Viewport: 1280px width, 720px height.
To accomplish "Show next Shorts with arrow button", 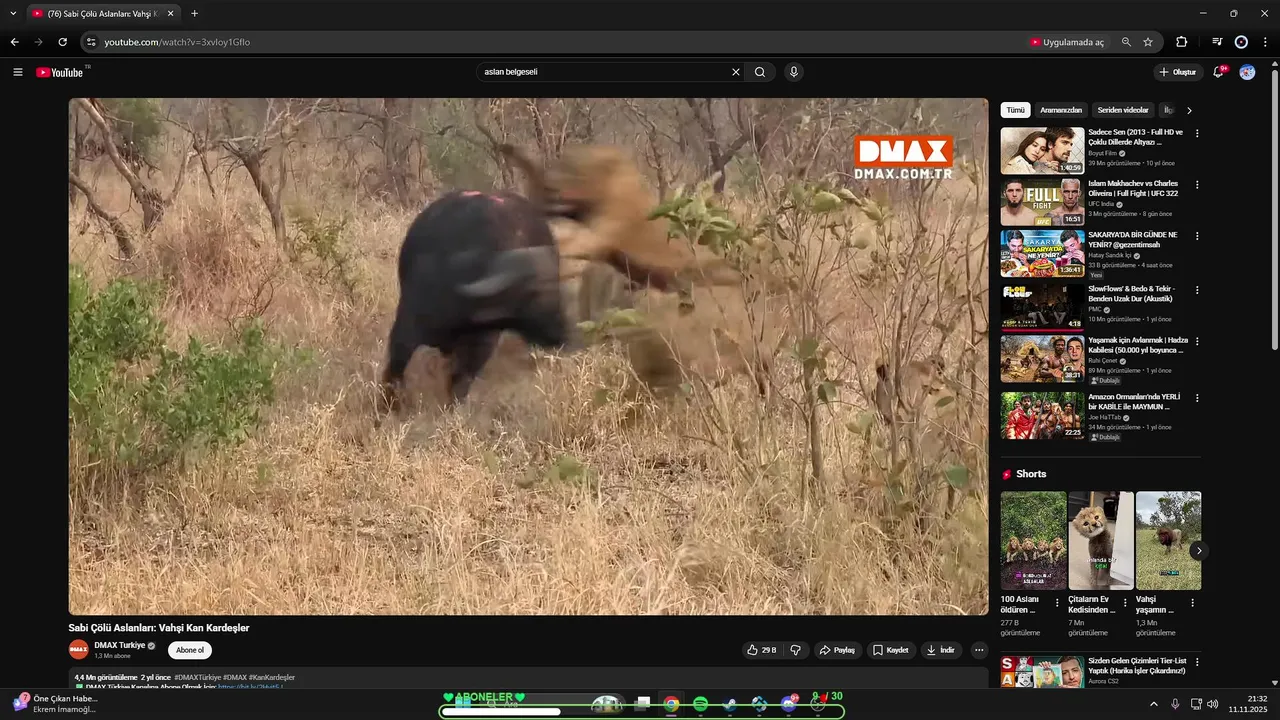I will [1199, 551].
